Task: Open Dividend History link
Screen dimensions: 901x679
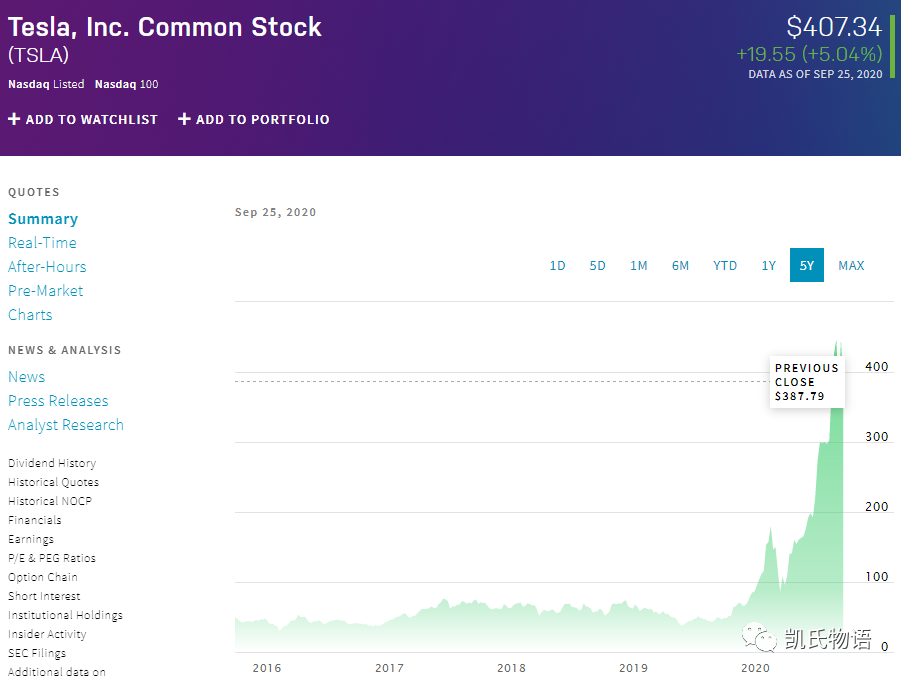Action: (52, 463)
